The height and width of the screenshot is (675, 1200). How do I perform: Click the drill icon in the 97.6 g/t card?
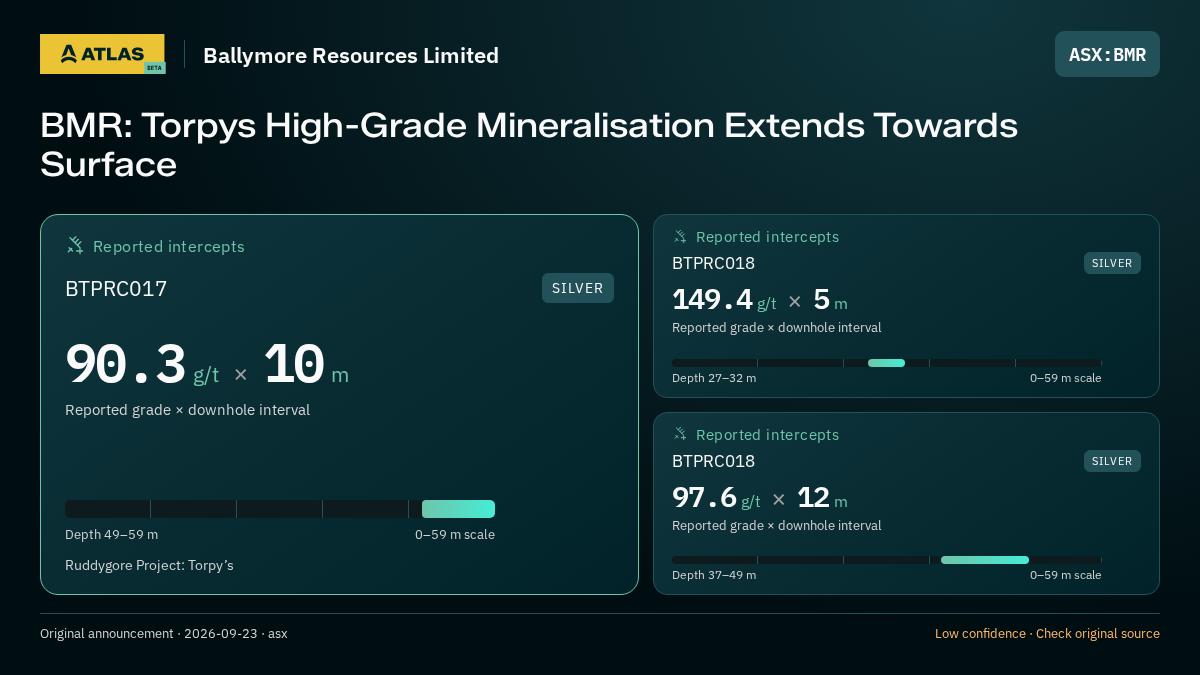(680, 434)
